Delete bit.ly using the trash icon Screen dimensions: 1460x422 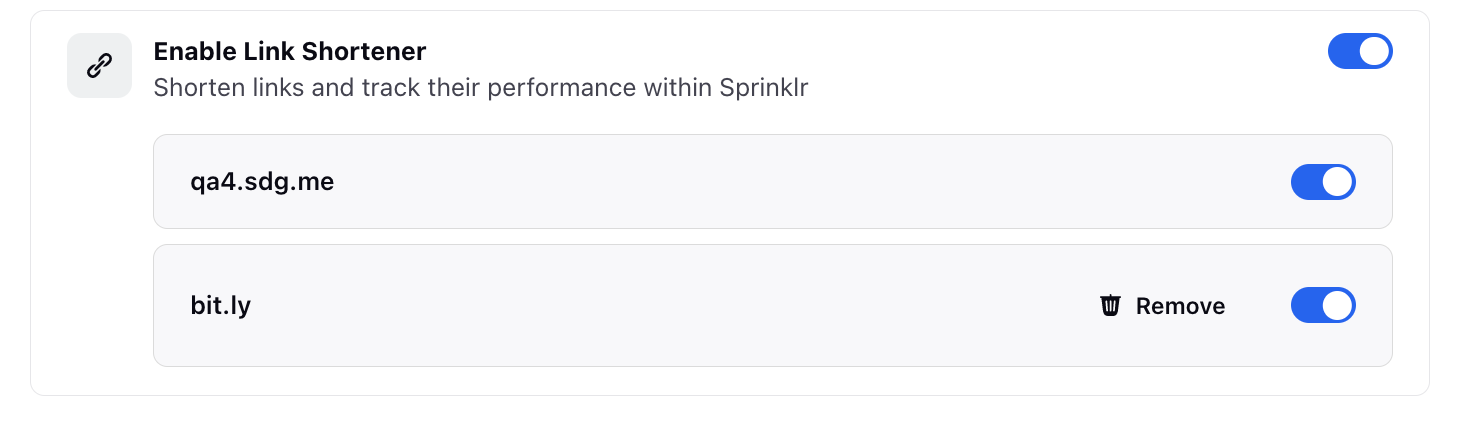[x=1110, y=305]
